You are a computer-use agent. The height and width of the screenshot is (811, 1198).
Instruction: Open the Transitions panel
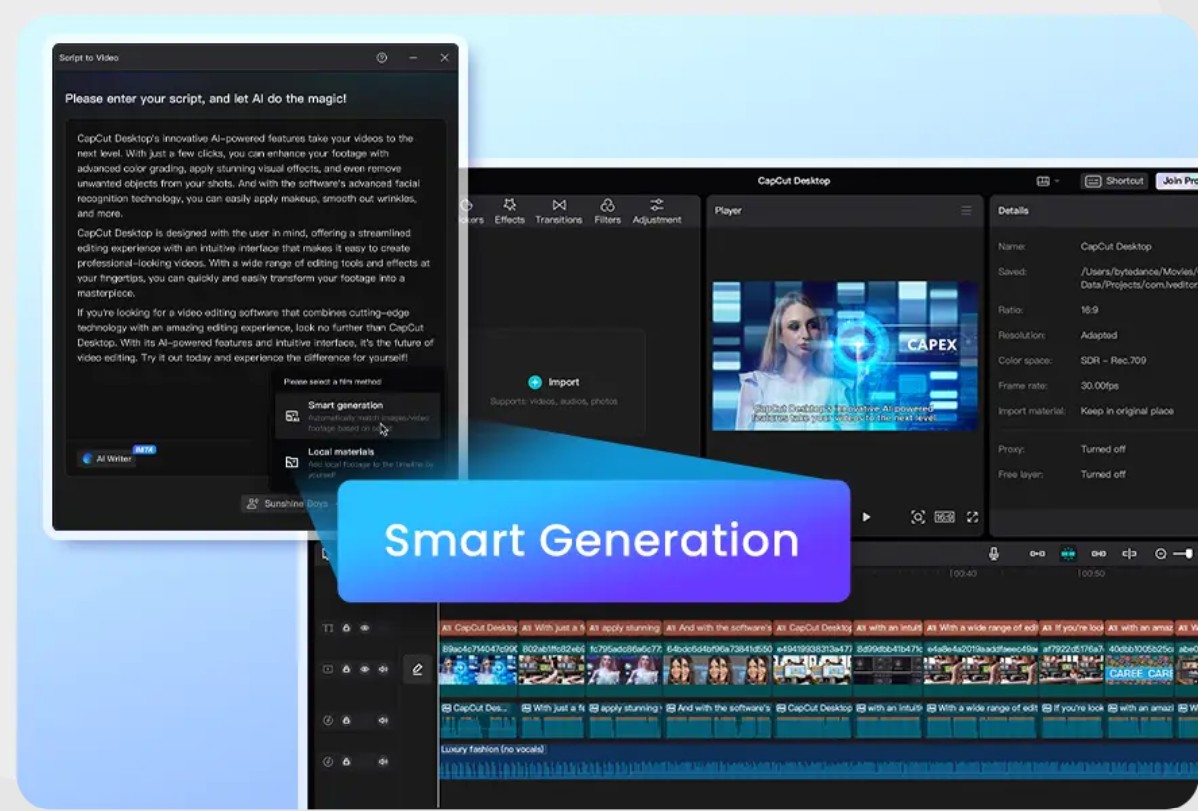point(559,211)
